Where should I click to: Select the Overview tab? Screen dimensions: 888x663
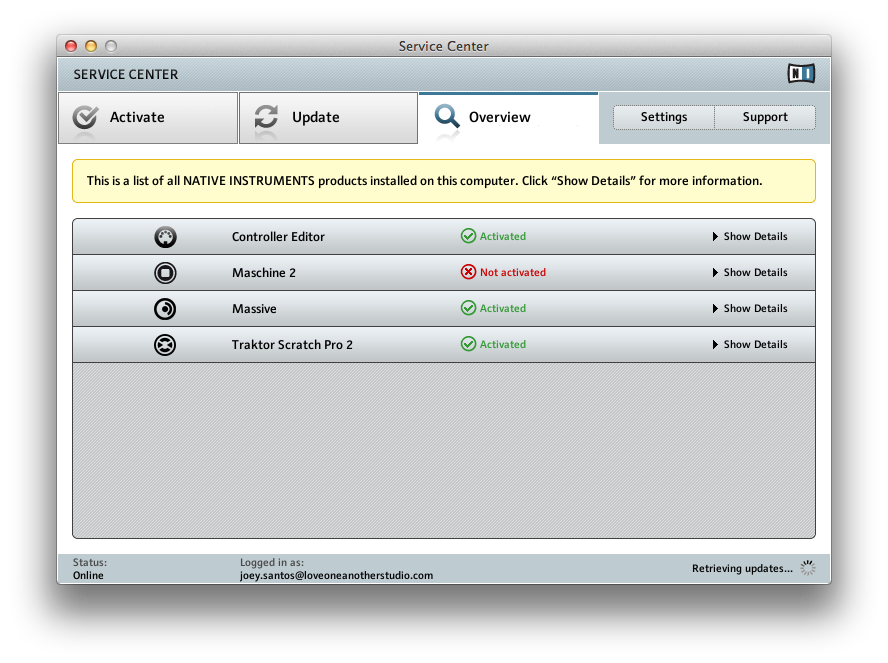pyautogui.click(x=508, y=118)
